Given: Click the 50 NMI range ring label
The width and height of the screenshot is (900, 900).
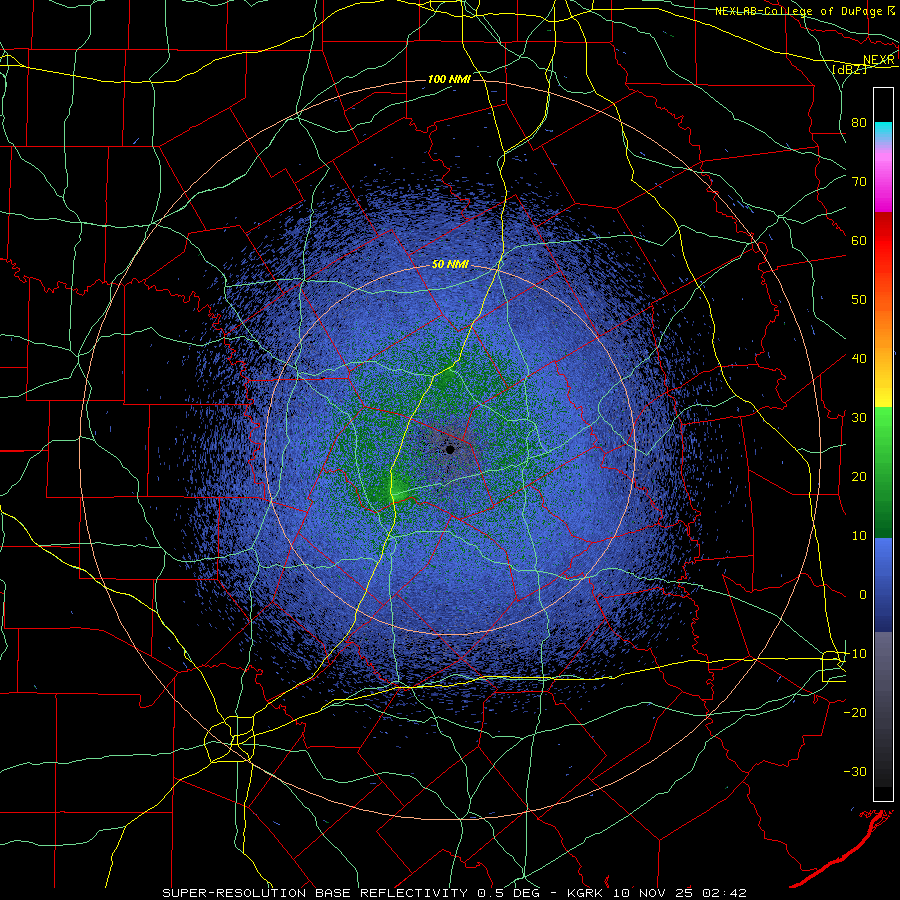Looking at the screenshot, I should [x=450, y=265].
